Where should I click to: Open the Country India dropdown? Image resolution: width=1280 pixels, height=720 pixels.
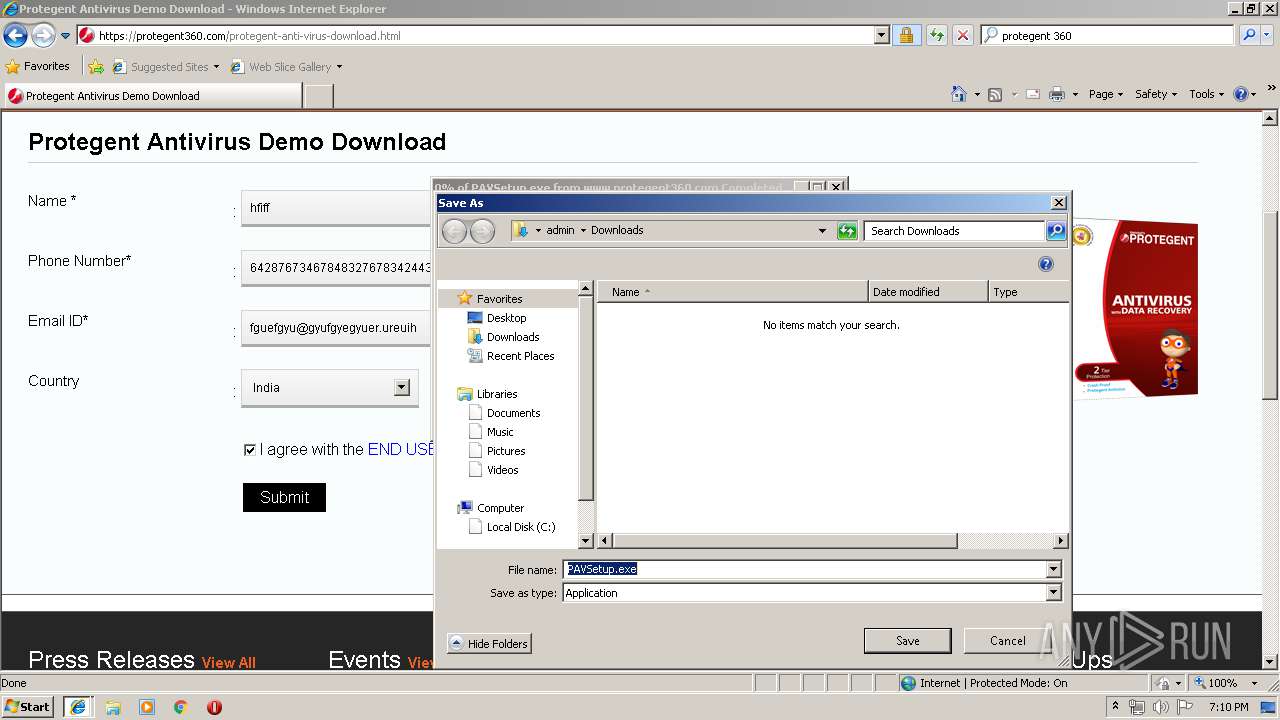click(x=401, y=387)
